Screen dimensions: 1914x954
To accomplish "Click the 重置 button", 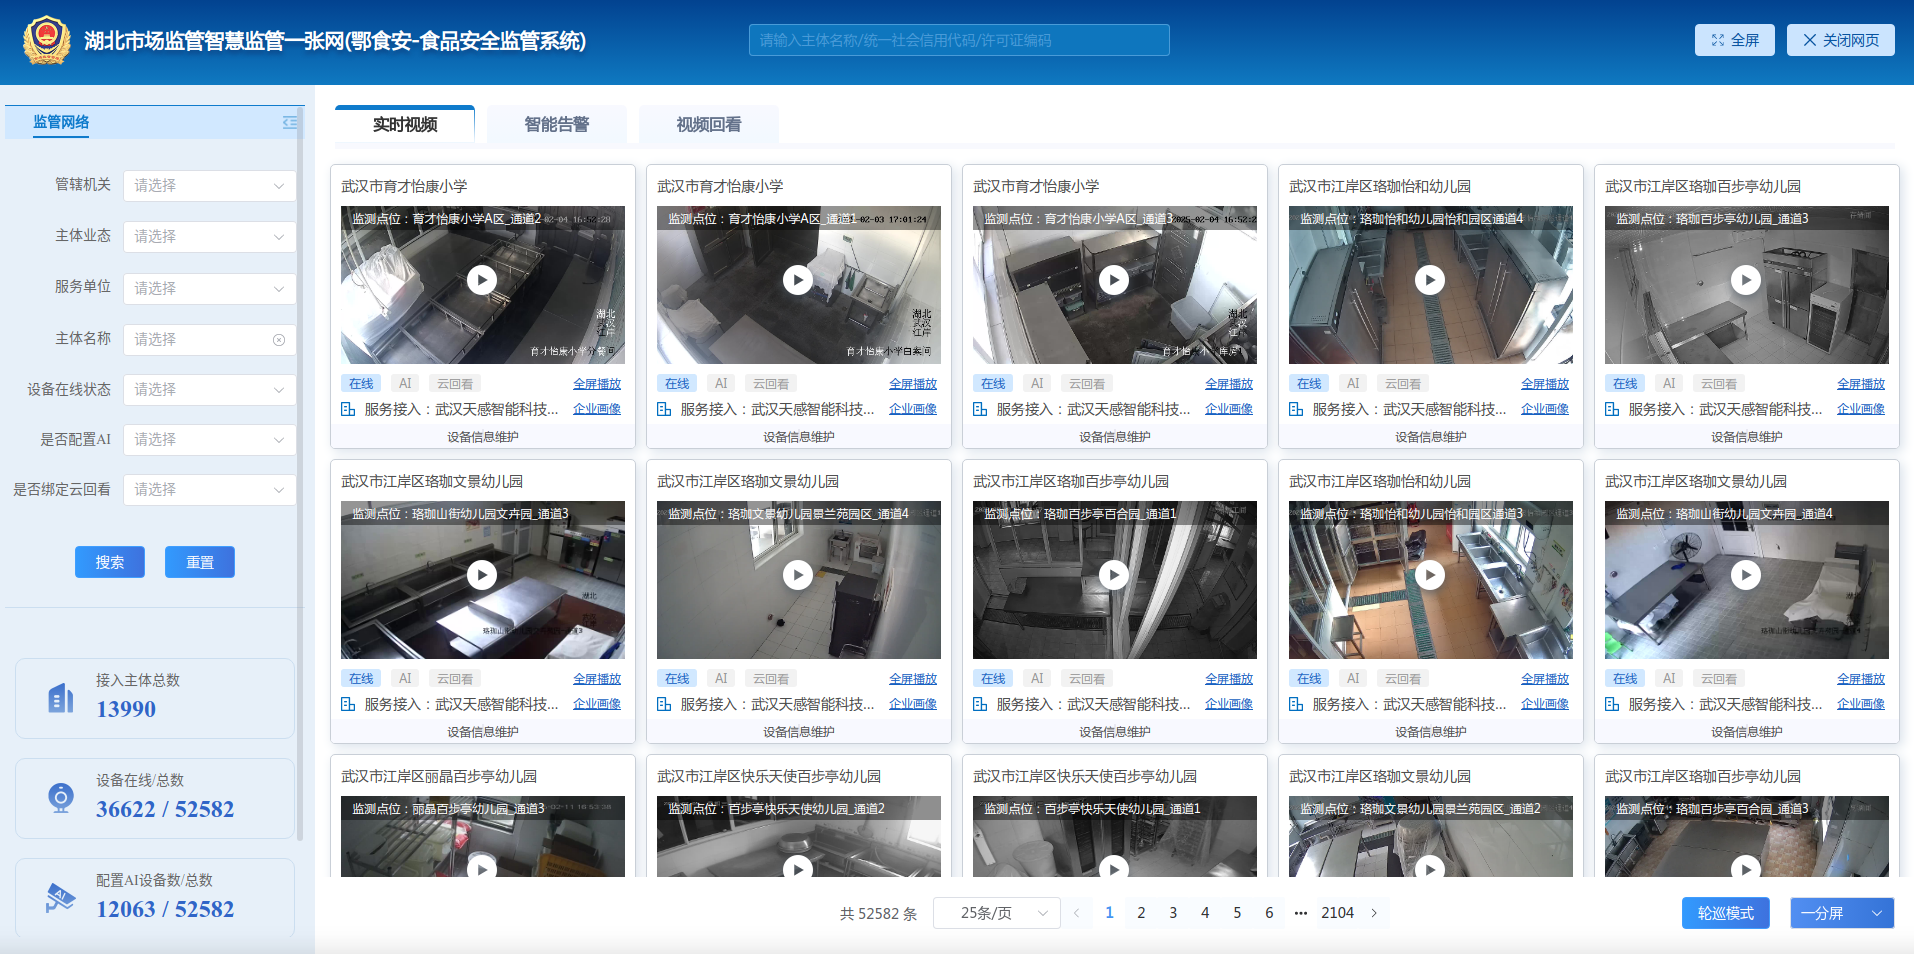I will point(200,562).
